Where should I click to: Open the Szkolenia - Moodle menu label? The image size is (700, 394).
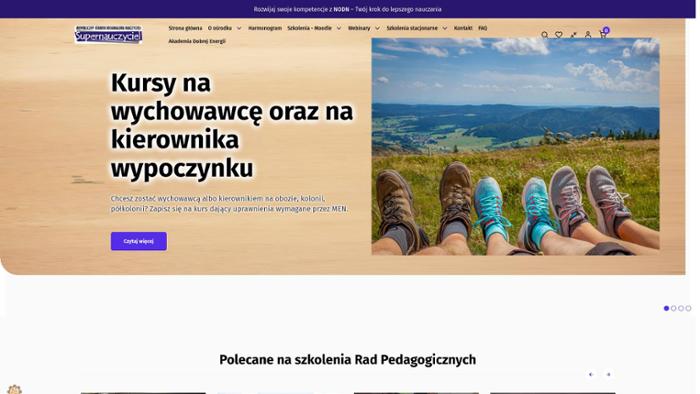pos(309,28)
